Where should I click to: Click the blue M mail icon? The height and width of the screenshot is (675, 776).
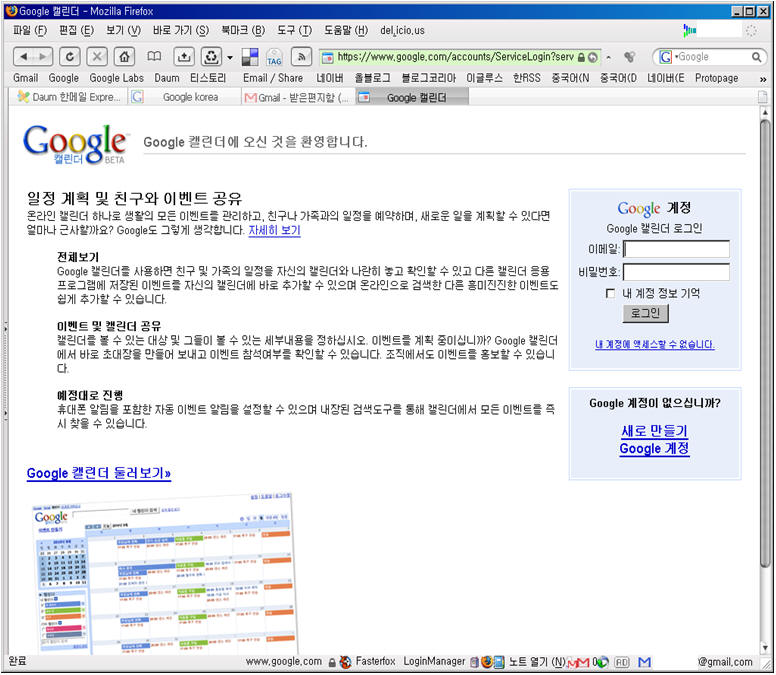(644, 662)
